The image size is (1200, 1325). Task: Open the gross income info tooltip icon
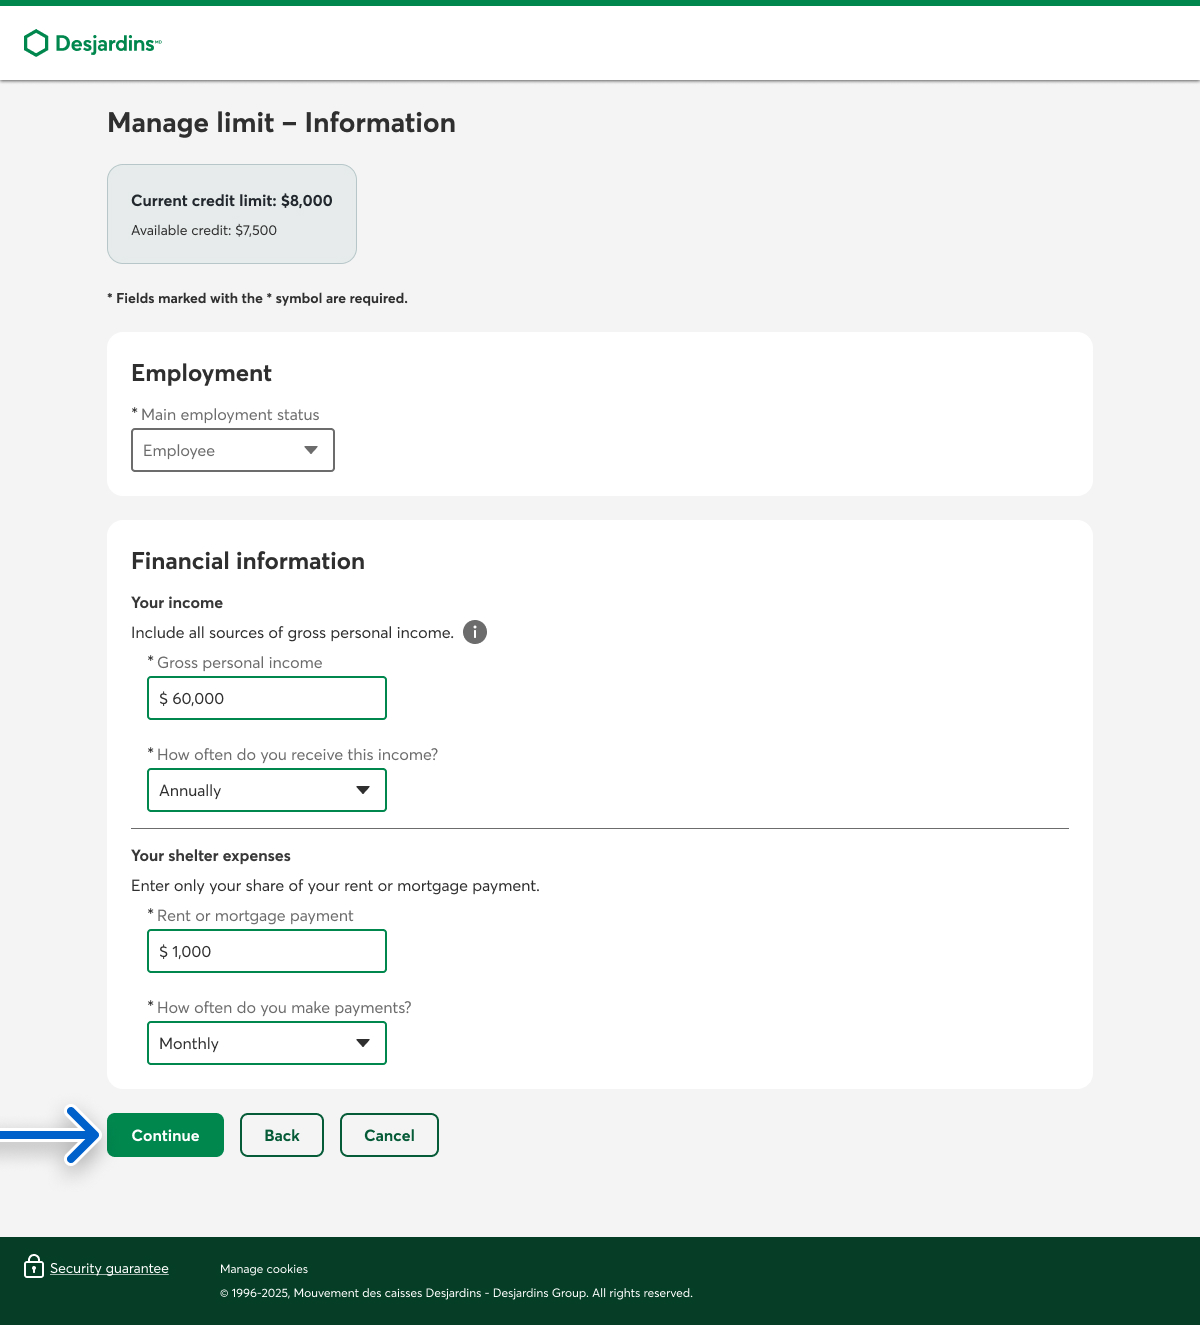click(475, 632)
